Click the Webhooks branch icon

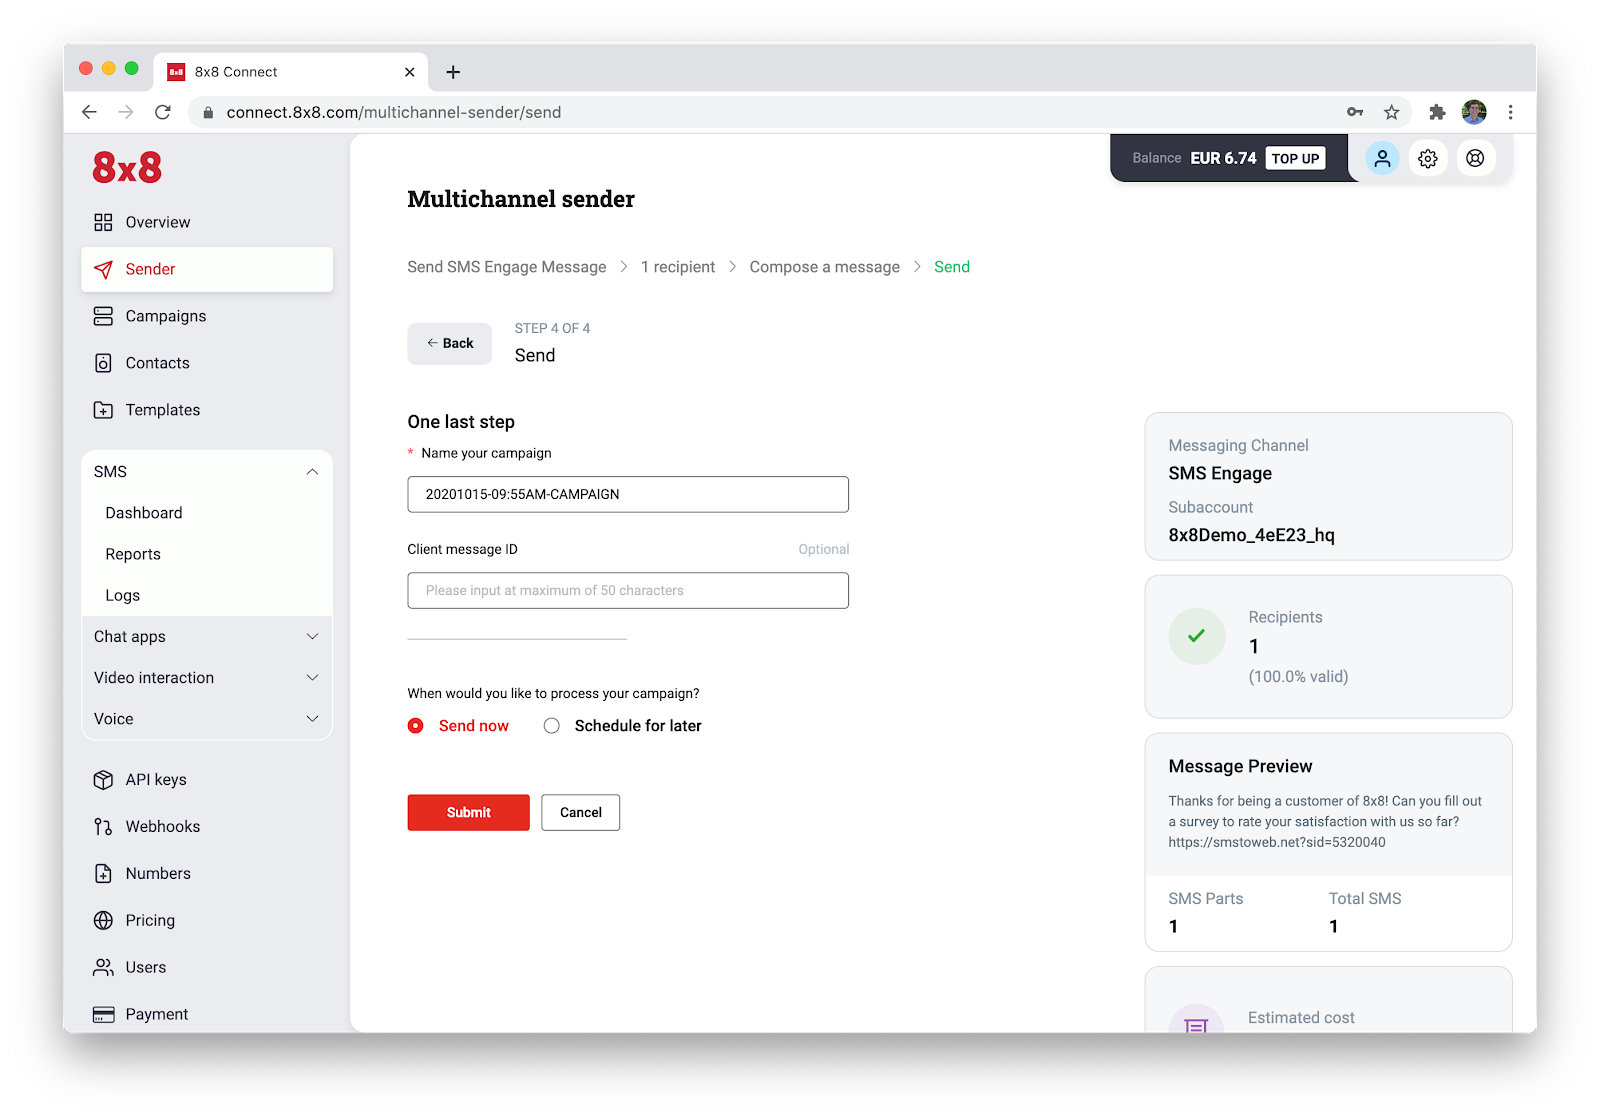click(x=103, y=827)
